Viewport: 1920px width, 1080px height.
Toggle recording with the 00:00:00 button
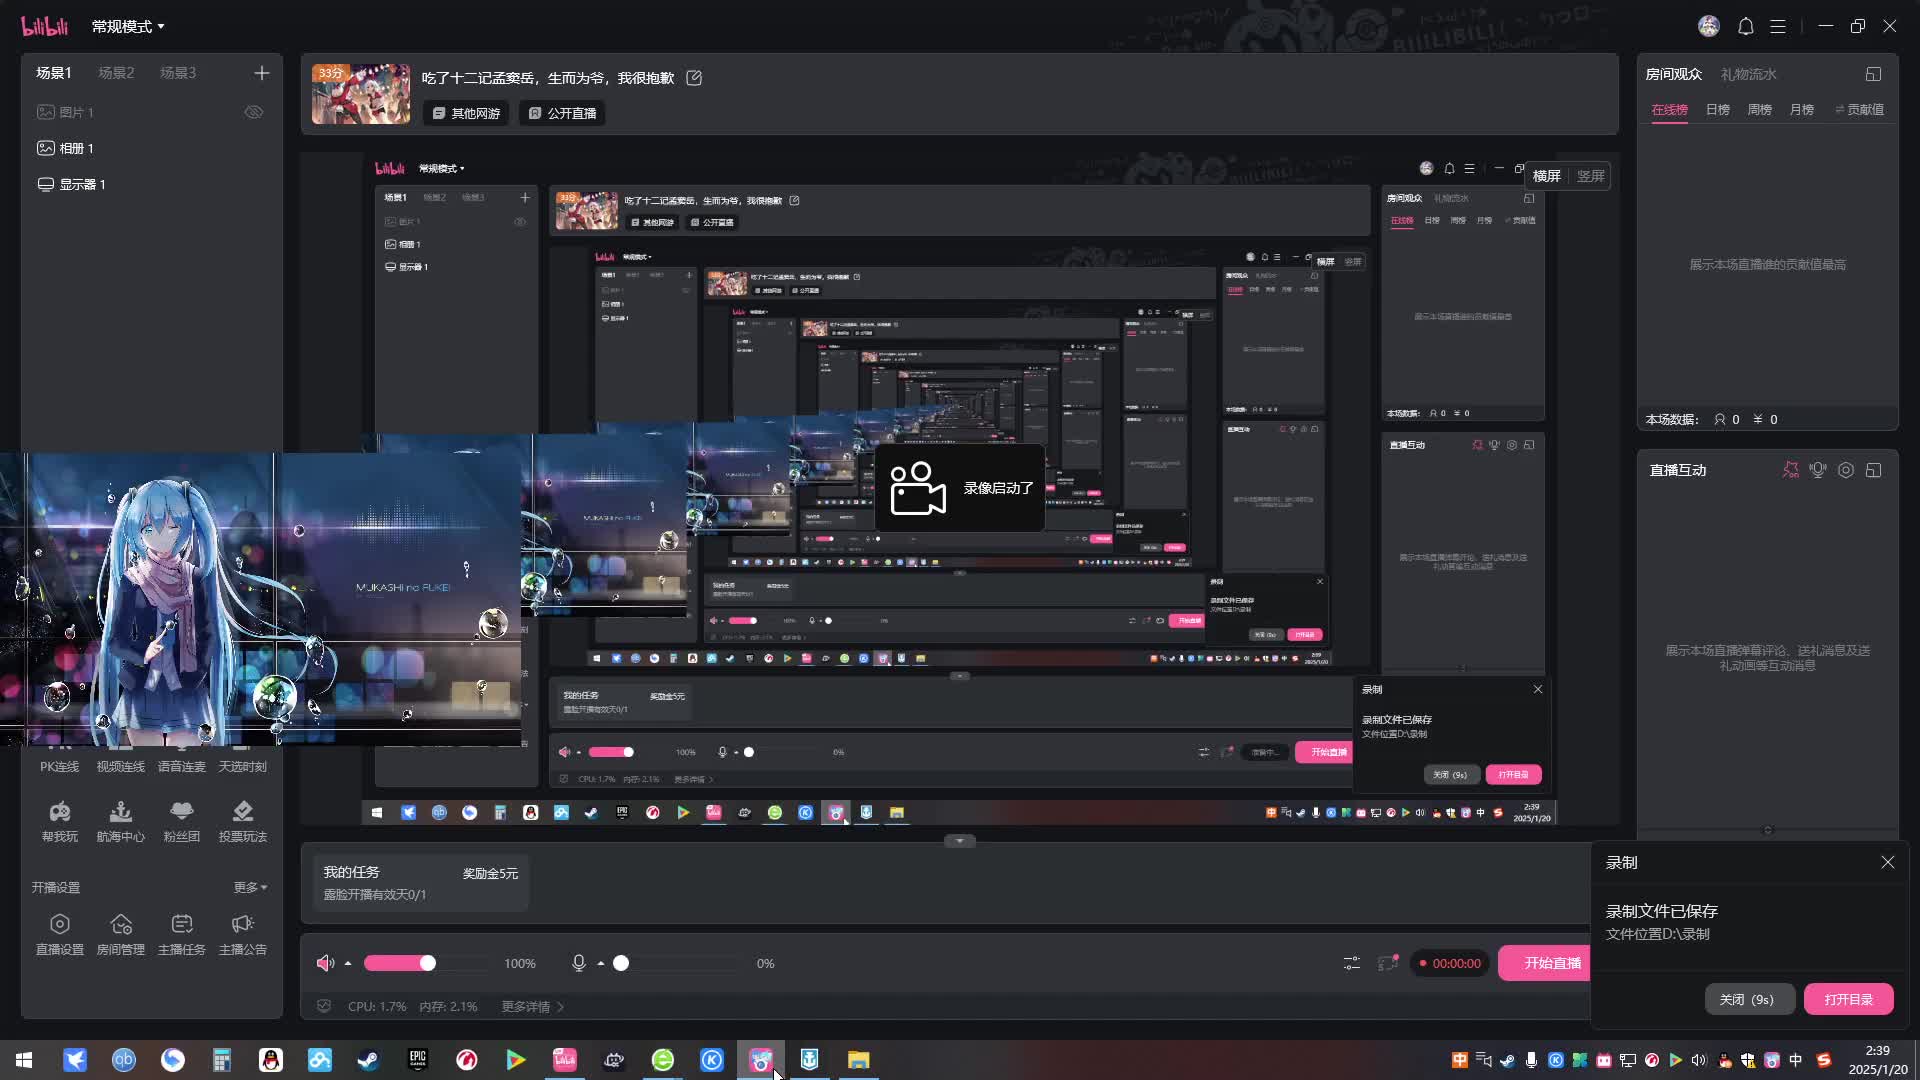1449,963
